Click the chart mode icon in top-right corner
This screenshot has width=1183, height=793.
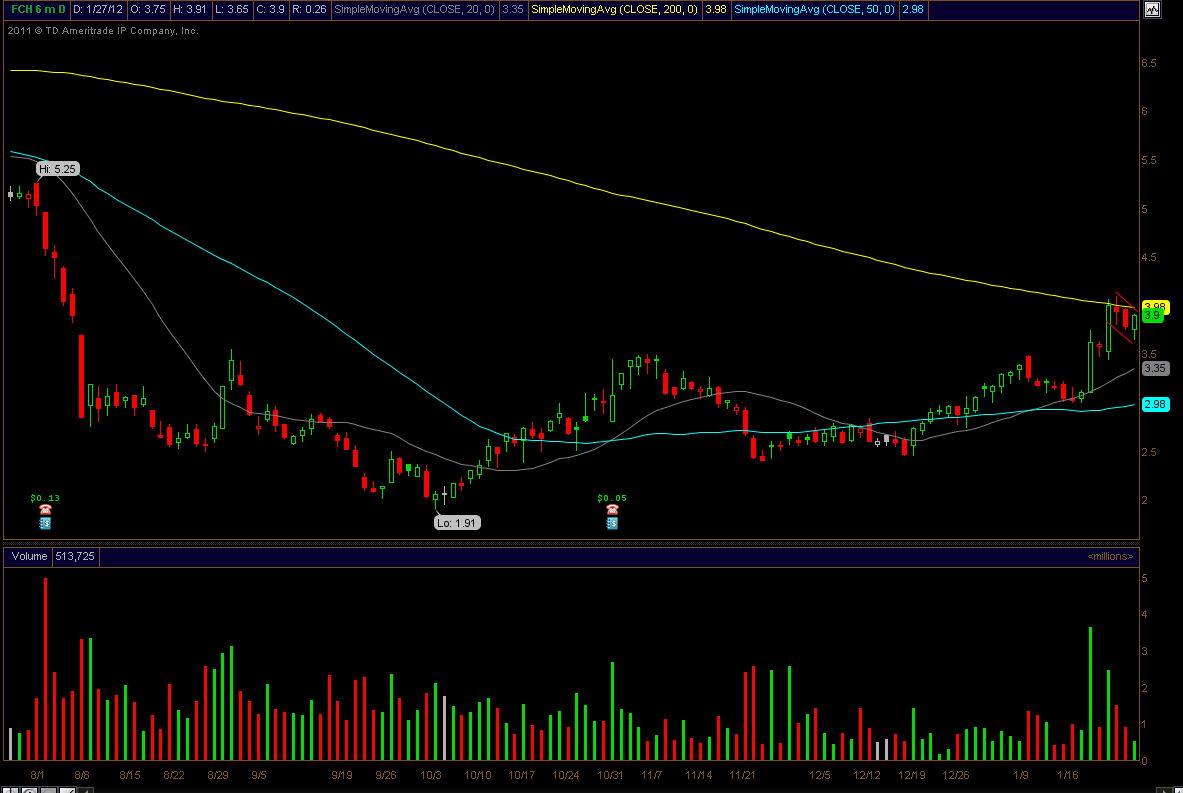coord(1152,10)
